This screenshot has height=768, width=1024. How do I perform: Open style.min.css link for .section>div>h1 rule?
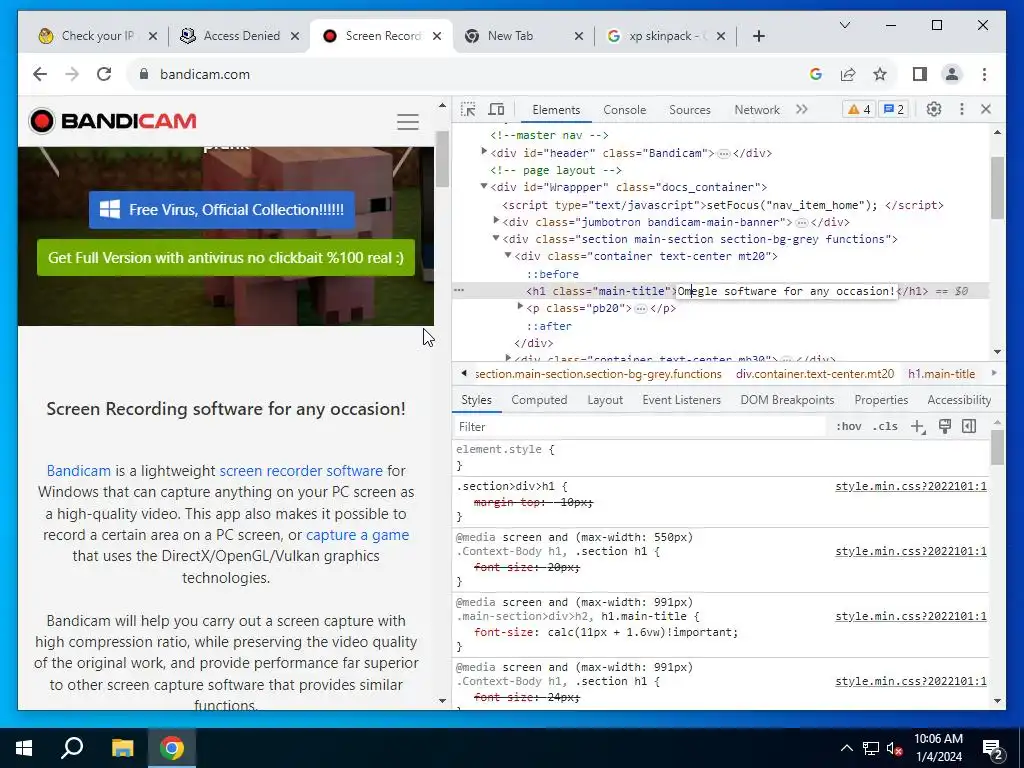coord(911,486)
